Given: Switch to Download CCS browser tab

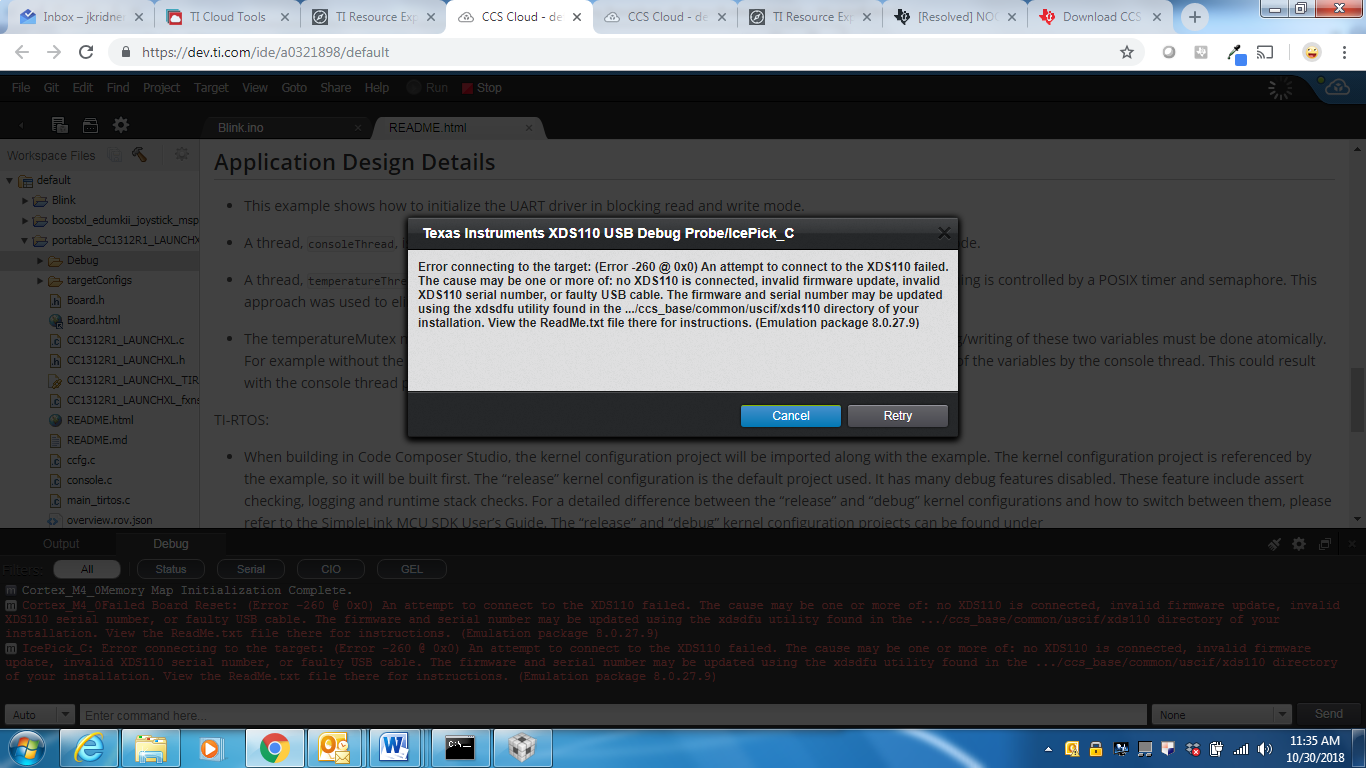Looking at the screenshot, I should 1100,17.
